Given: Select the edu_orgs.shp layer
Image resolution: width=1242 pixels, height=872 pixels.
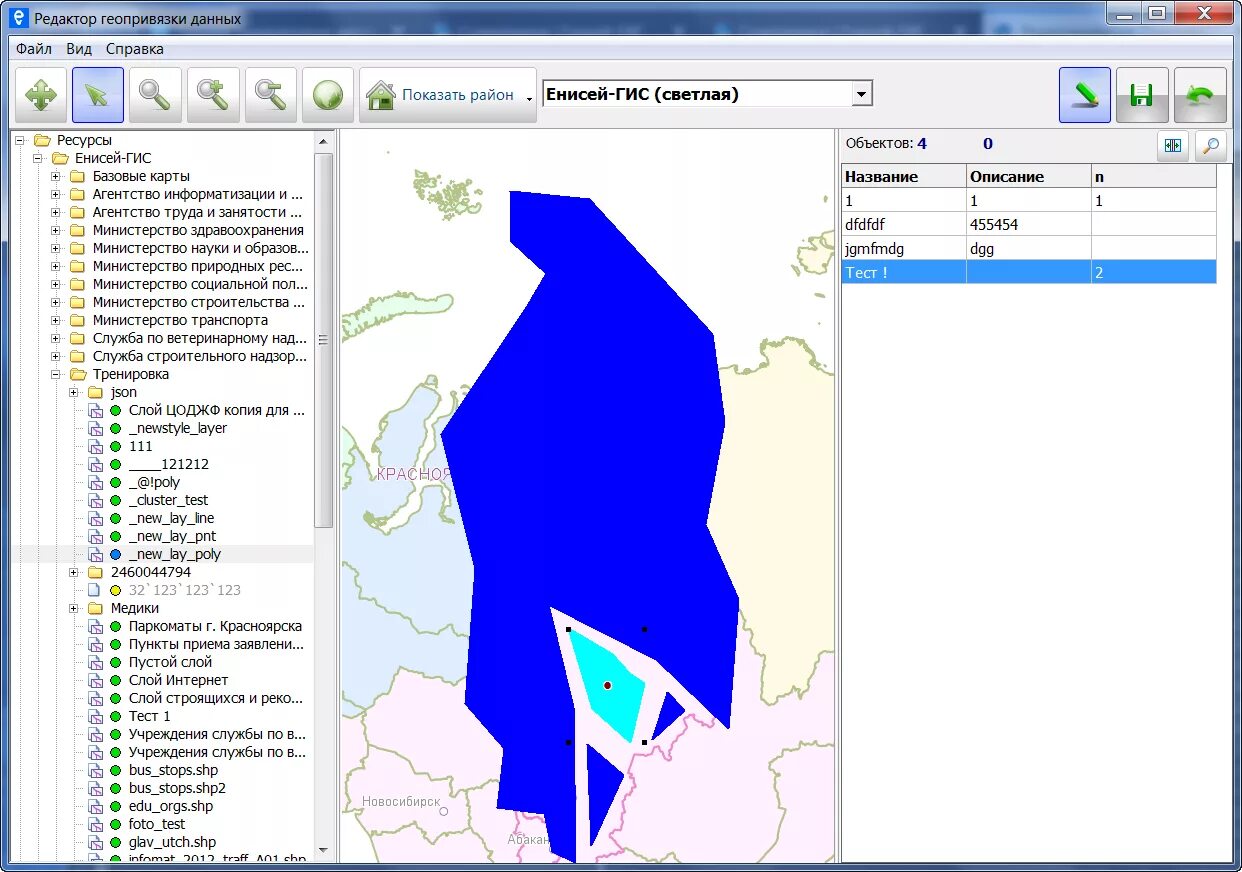Looking at the screenshot, I should coord(171,806).
